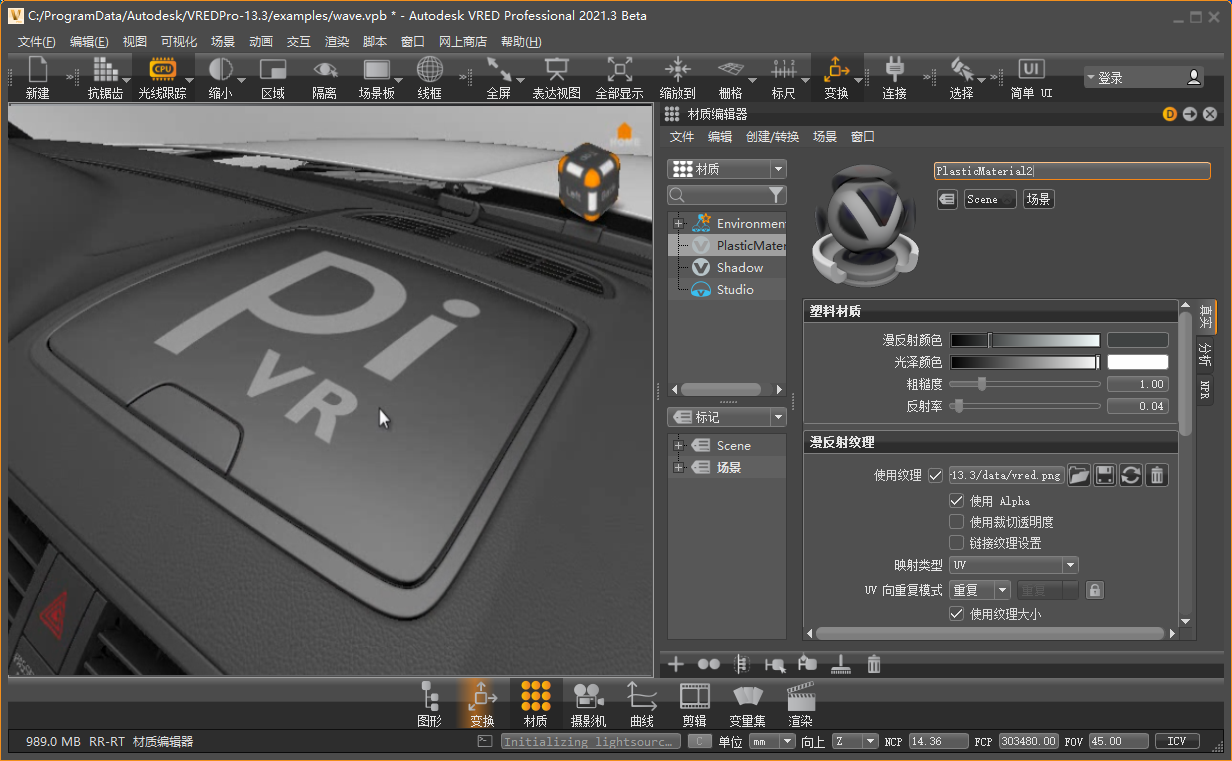Click the 新建 (New) toolbar icon
Screen dimensions: 1232x761
click(x=37, y=70)
